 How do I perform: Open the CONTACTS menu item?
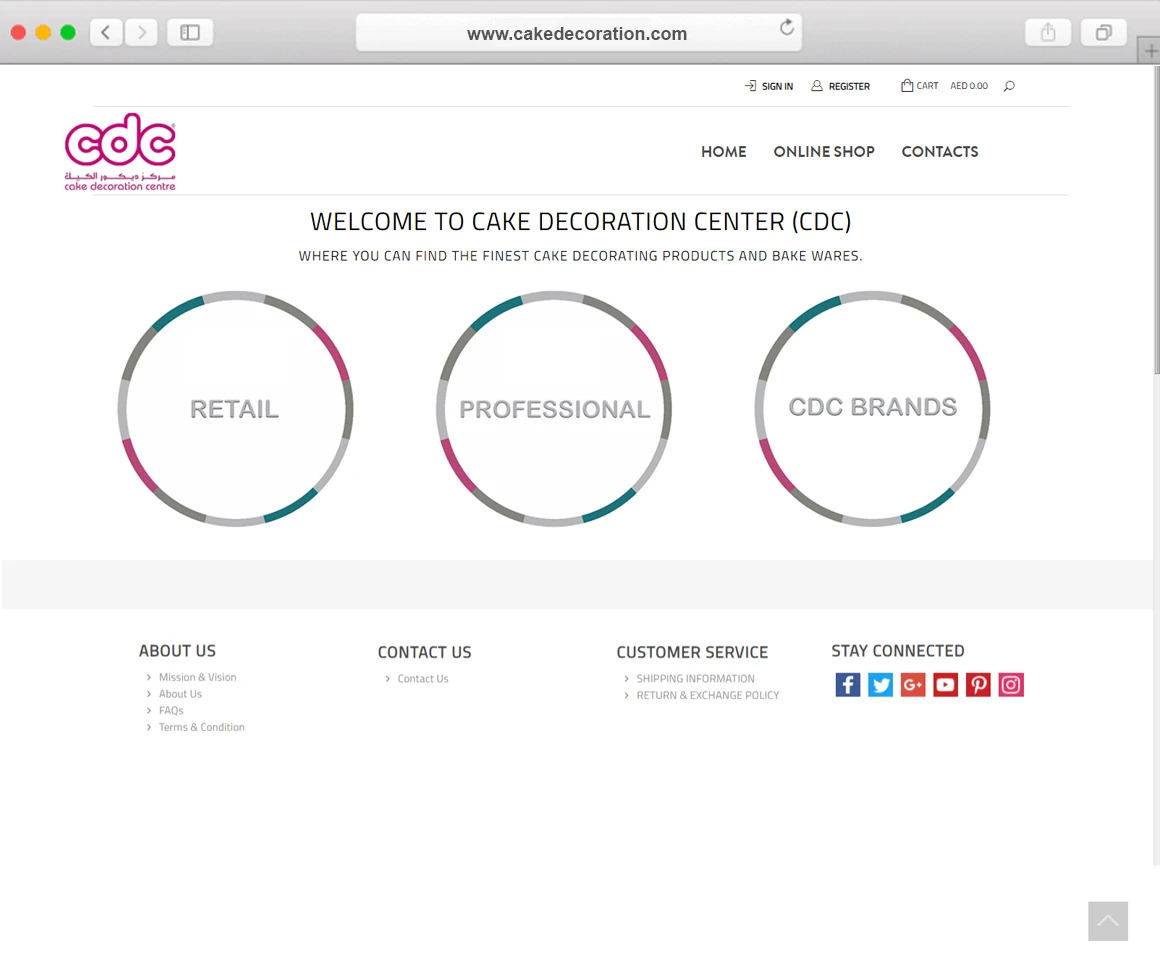[940, 152]
